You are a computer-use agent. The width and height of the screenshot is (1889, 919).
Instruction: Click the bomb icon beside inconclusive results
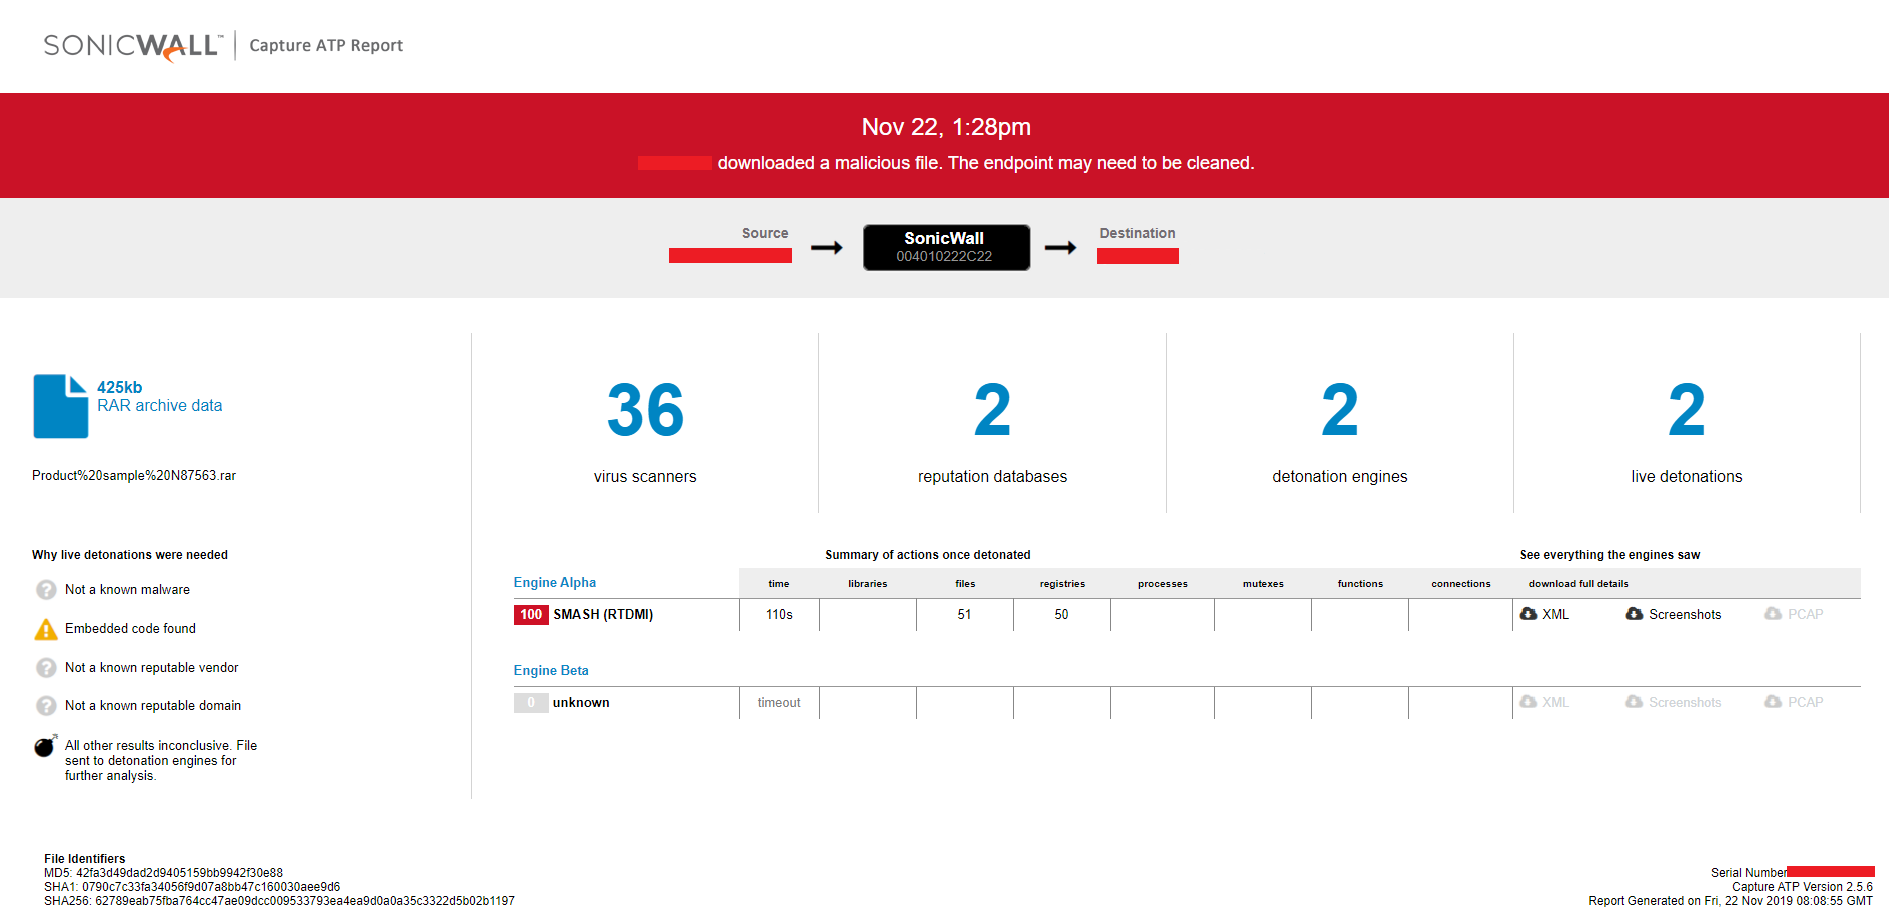pyautogui.click(x=45, y=746)
